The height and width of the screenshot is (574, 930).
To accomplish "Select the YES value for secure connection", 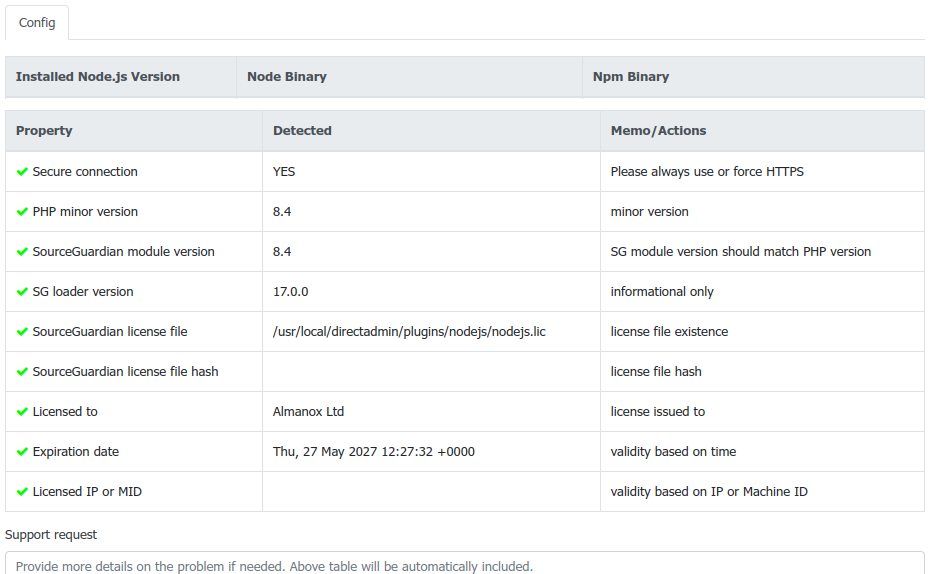I will [x=284, y=172].
